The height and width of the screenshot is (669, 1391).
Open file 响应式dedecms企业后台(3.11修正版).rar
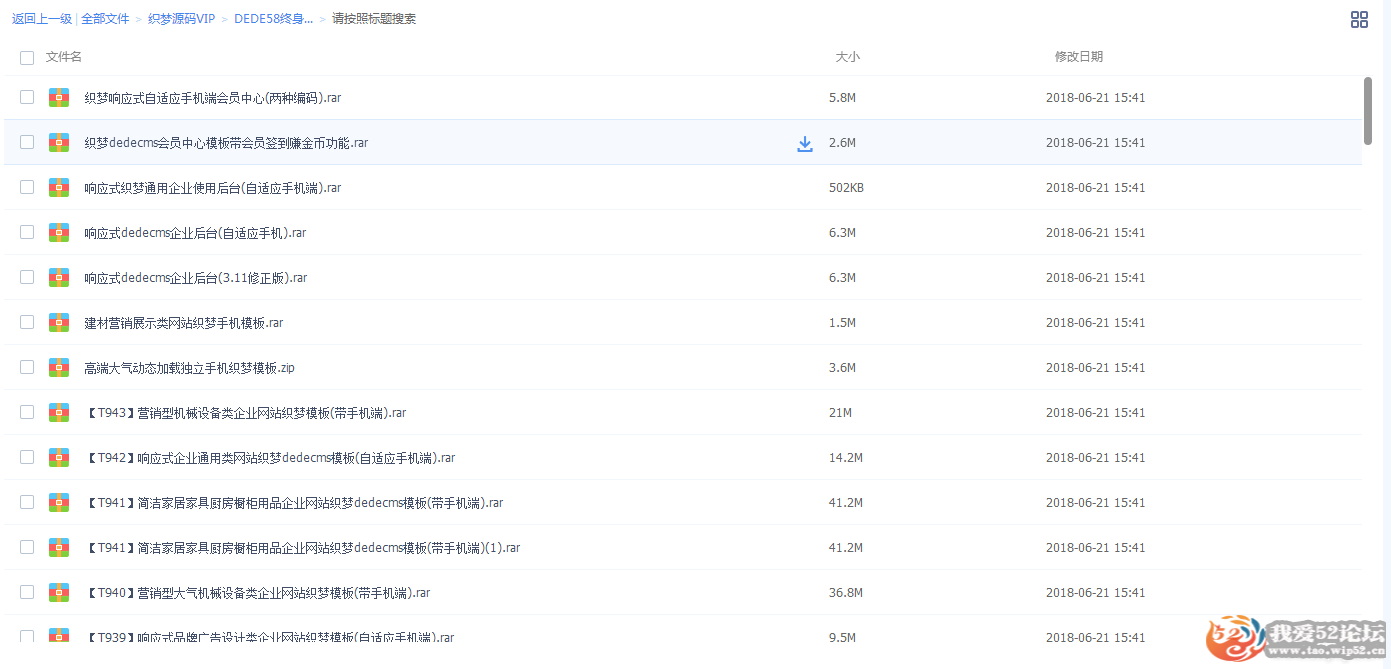point(196,278)
